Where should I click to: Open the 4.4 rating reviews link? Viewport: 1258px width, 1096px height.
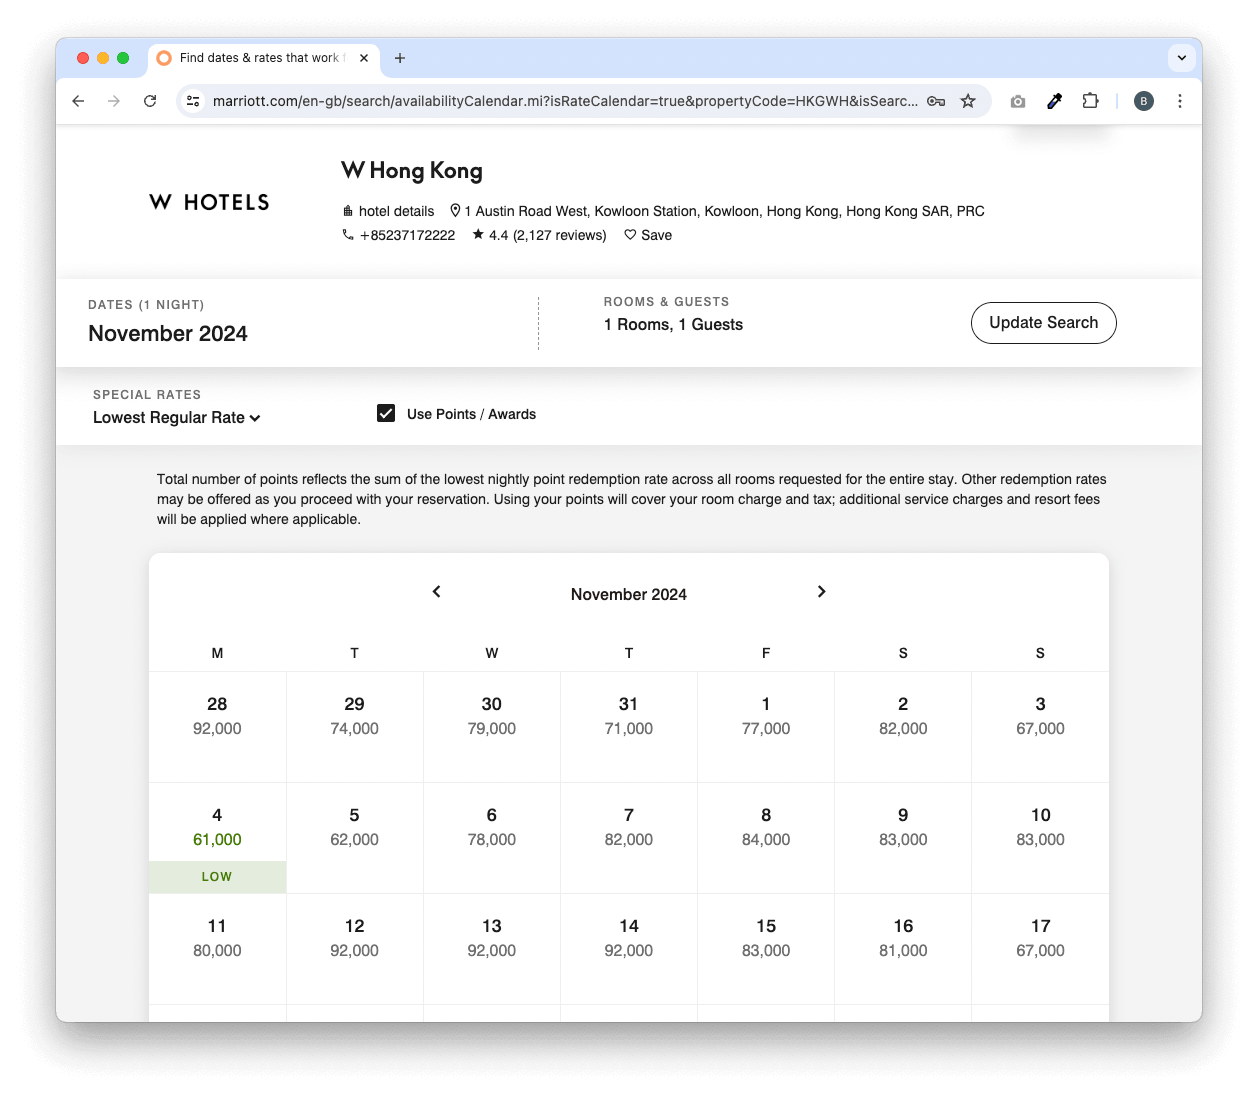[539, 235]
